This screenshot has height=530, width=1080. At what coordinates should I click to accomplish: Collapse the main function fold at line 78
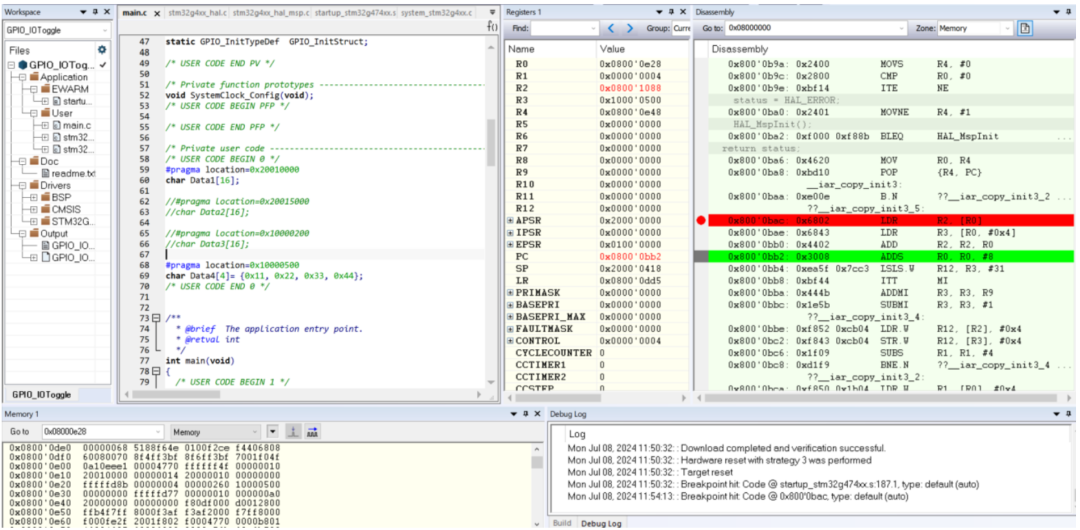[x=155, y=372]
